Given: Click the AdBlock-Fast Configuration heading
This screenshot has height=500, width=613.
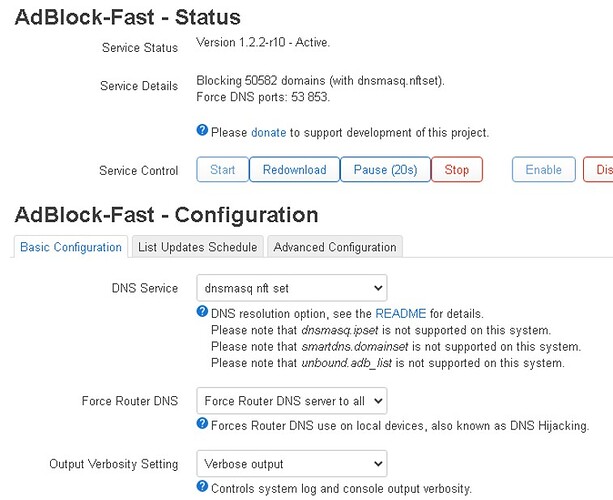Looking at the screenshot, I should pos(167,215).
